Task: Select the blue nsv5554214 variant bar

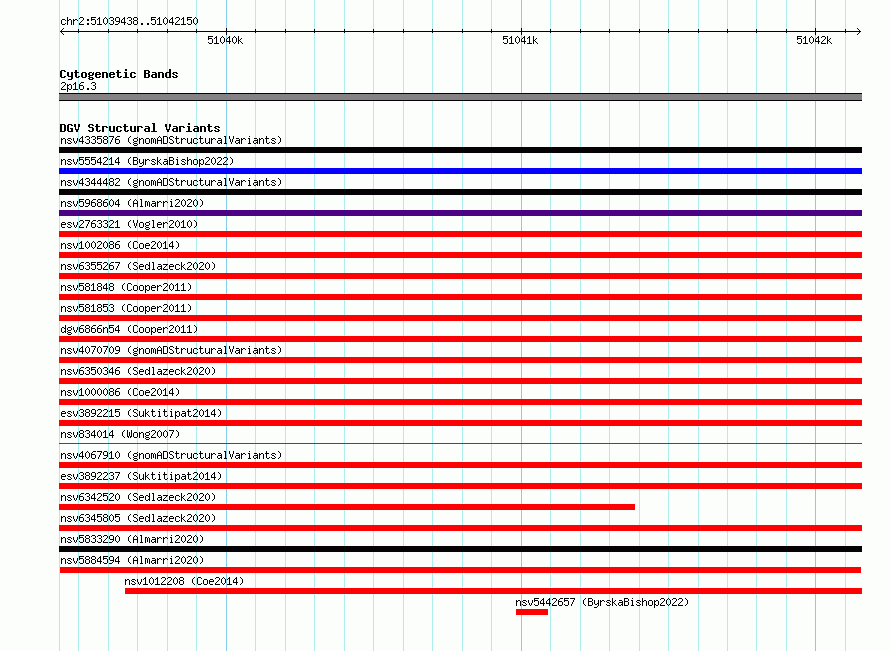Action: click(460, 171)
